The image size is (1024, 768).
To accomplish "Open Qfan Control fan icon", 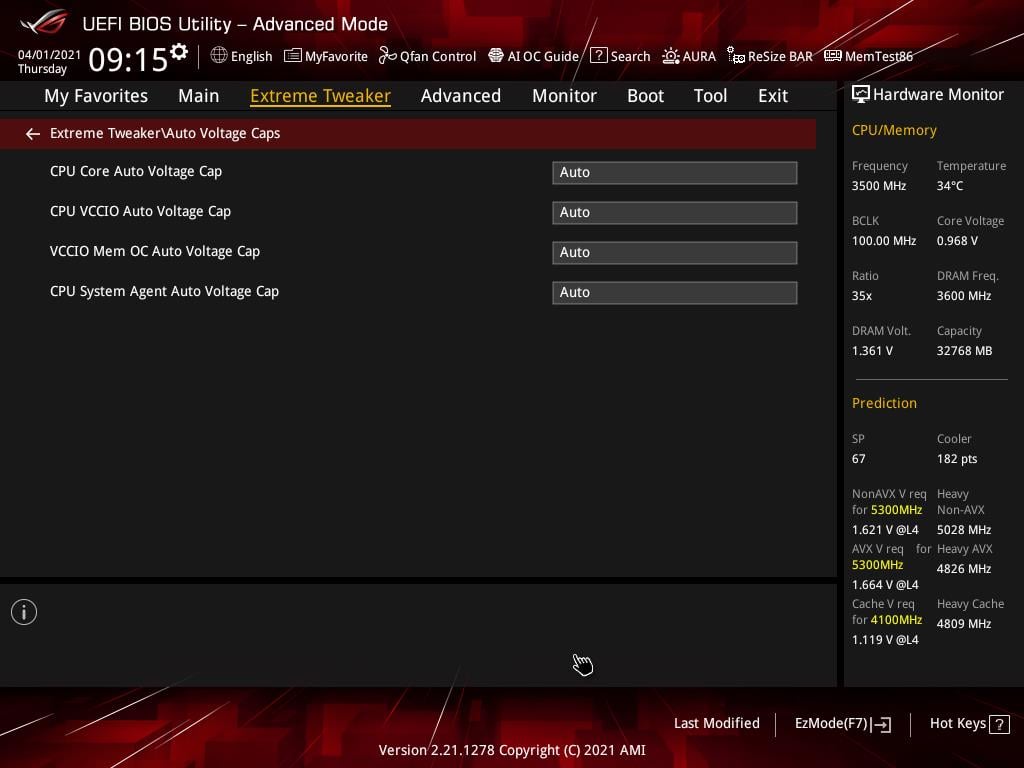I will click(387, 56).
